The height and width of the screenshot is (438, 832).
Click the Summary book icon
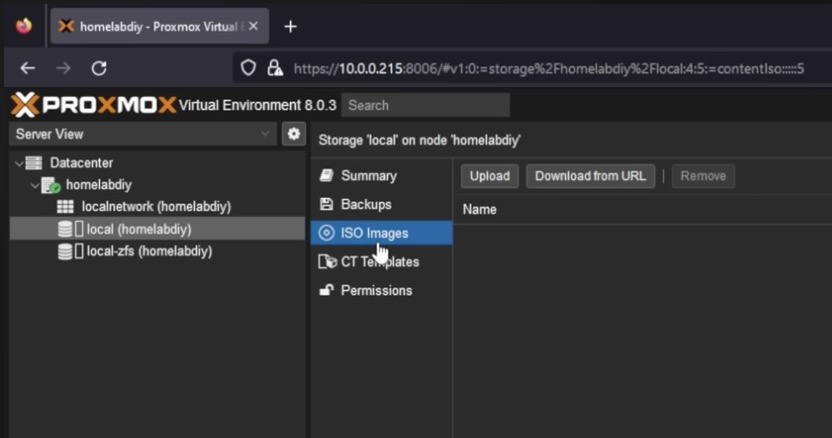tap(326, 175)
